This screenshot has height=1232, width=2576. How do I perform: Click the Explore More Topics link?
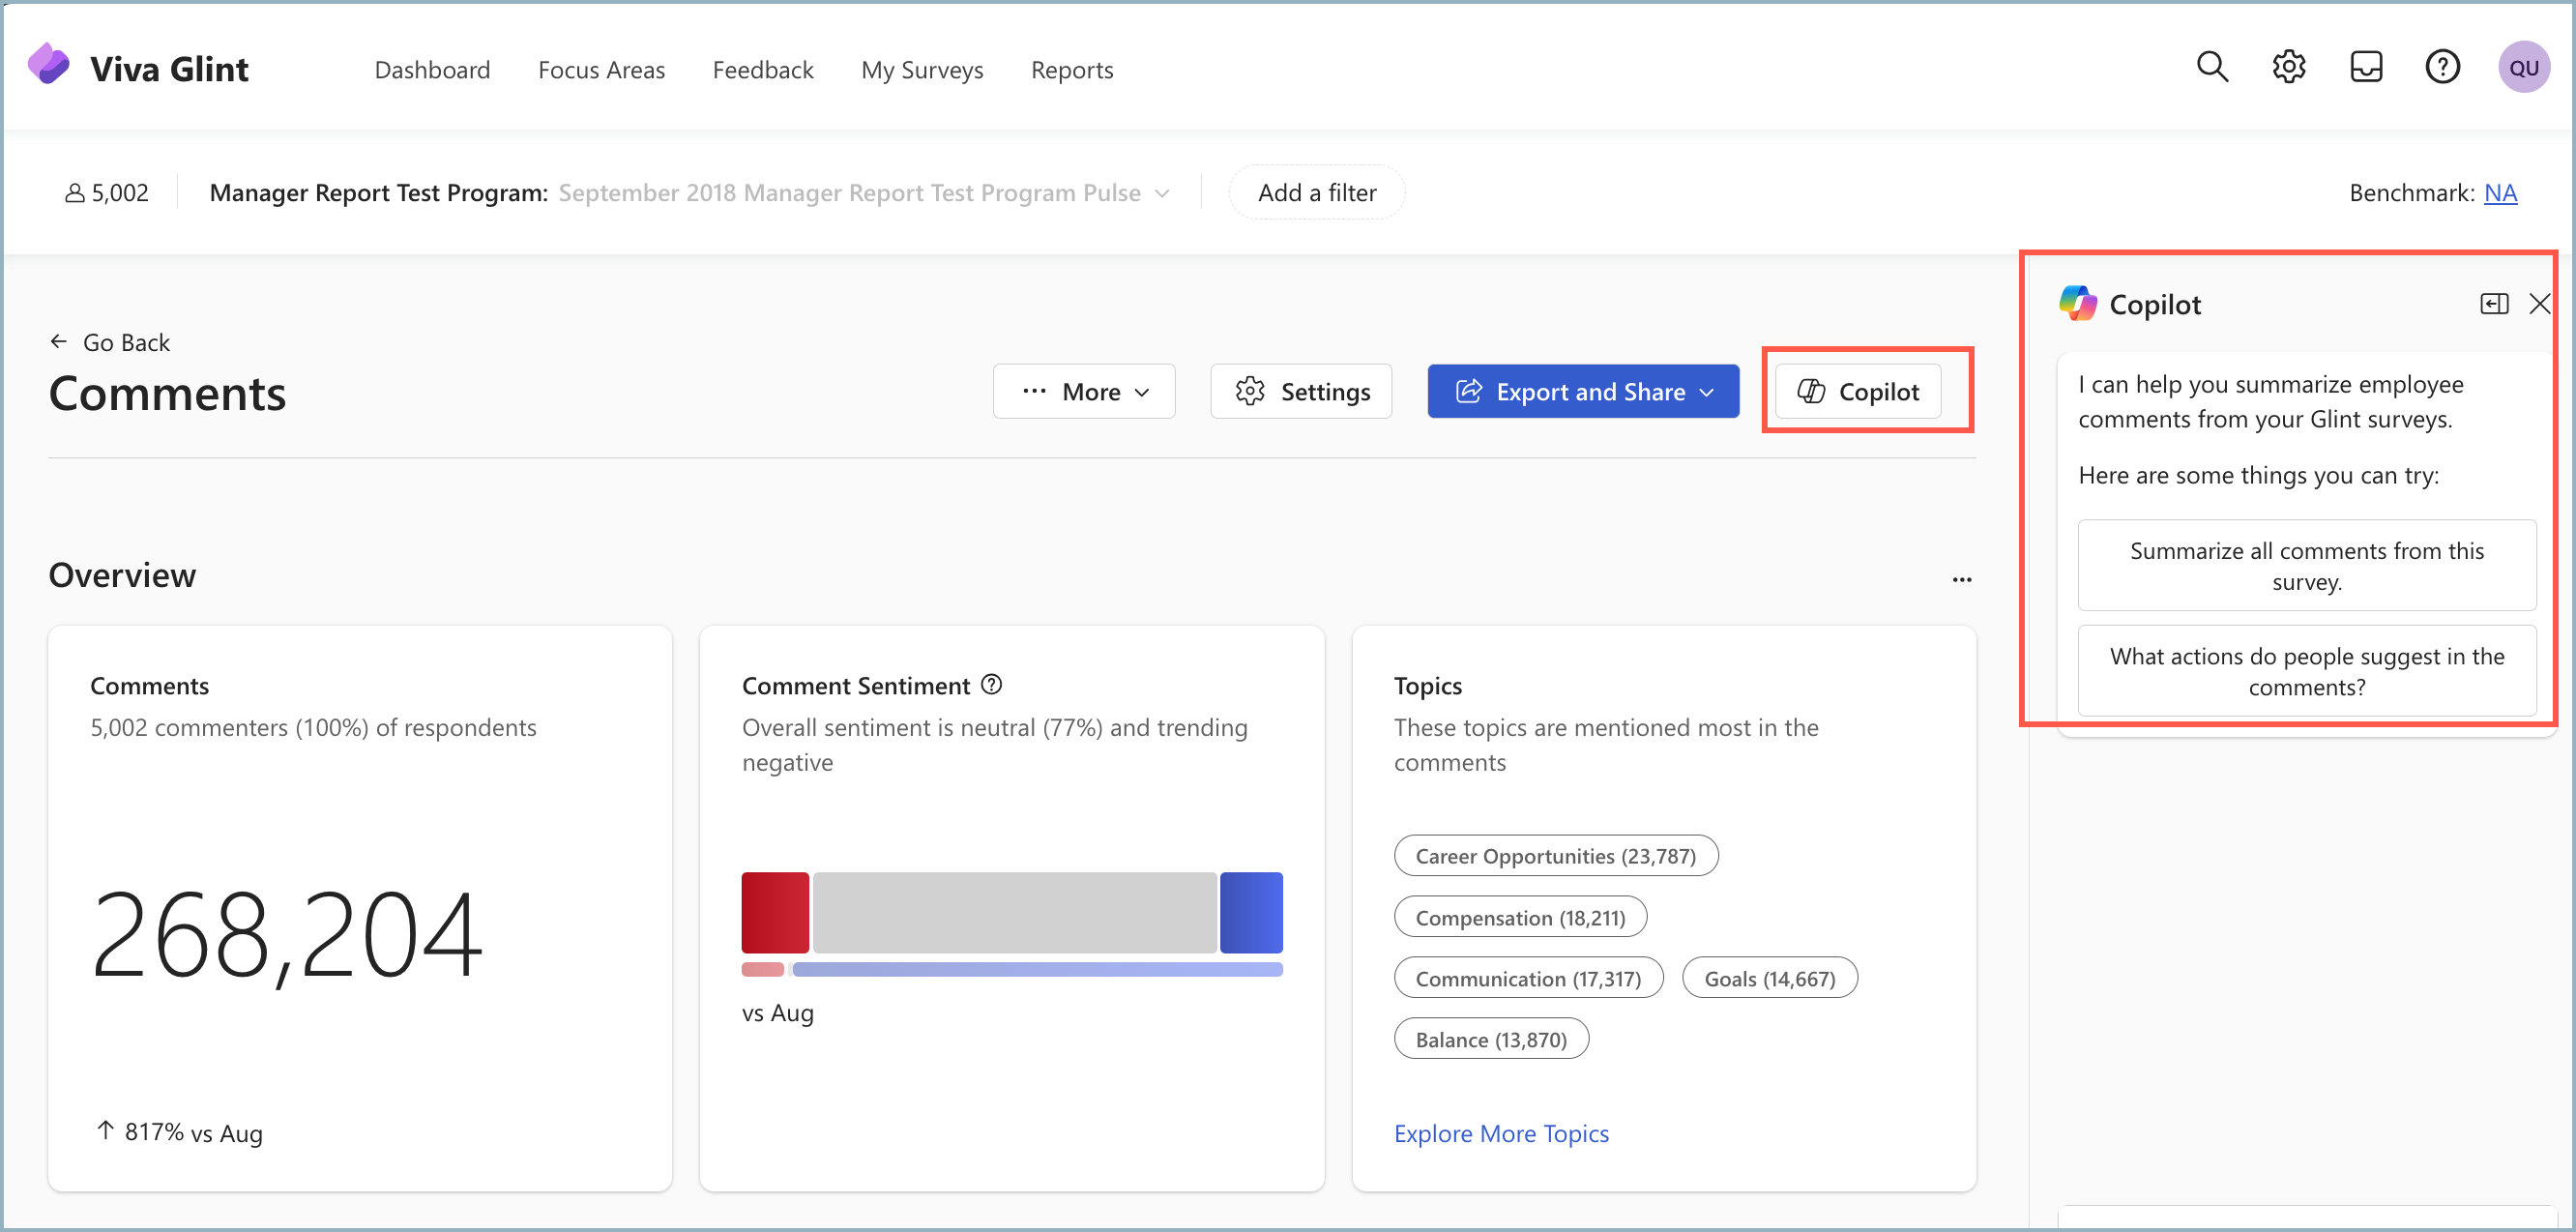pyautogui.click(x=1500, y=1133)
